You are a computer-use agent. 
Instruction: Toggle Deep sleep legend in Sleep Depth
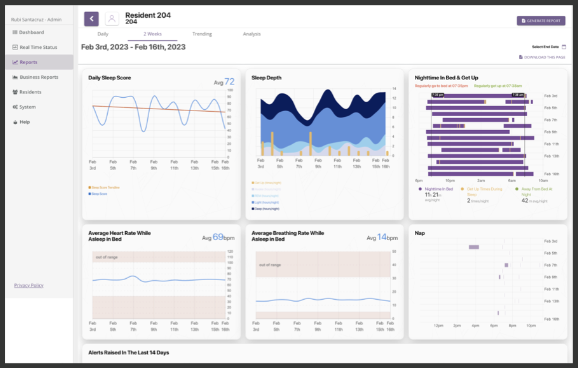[265, 209]
